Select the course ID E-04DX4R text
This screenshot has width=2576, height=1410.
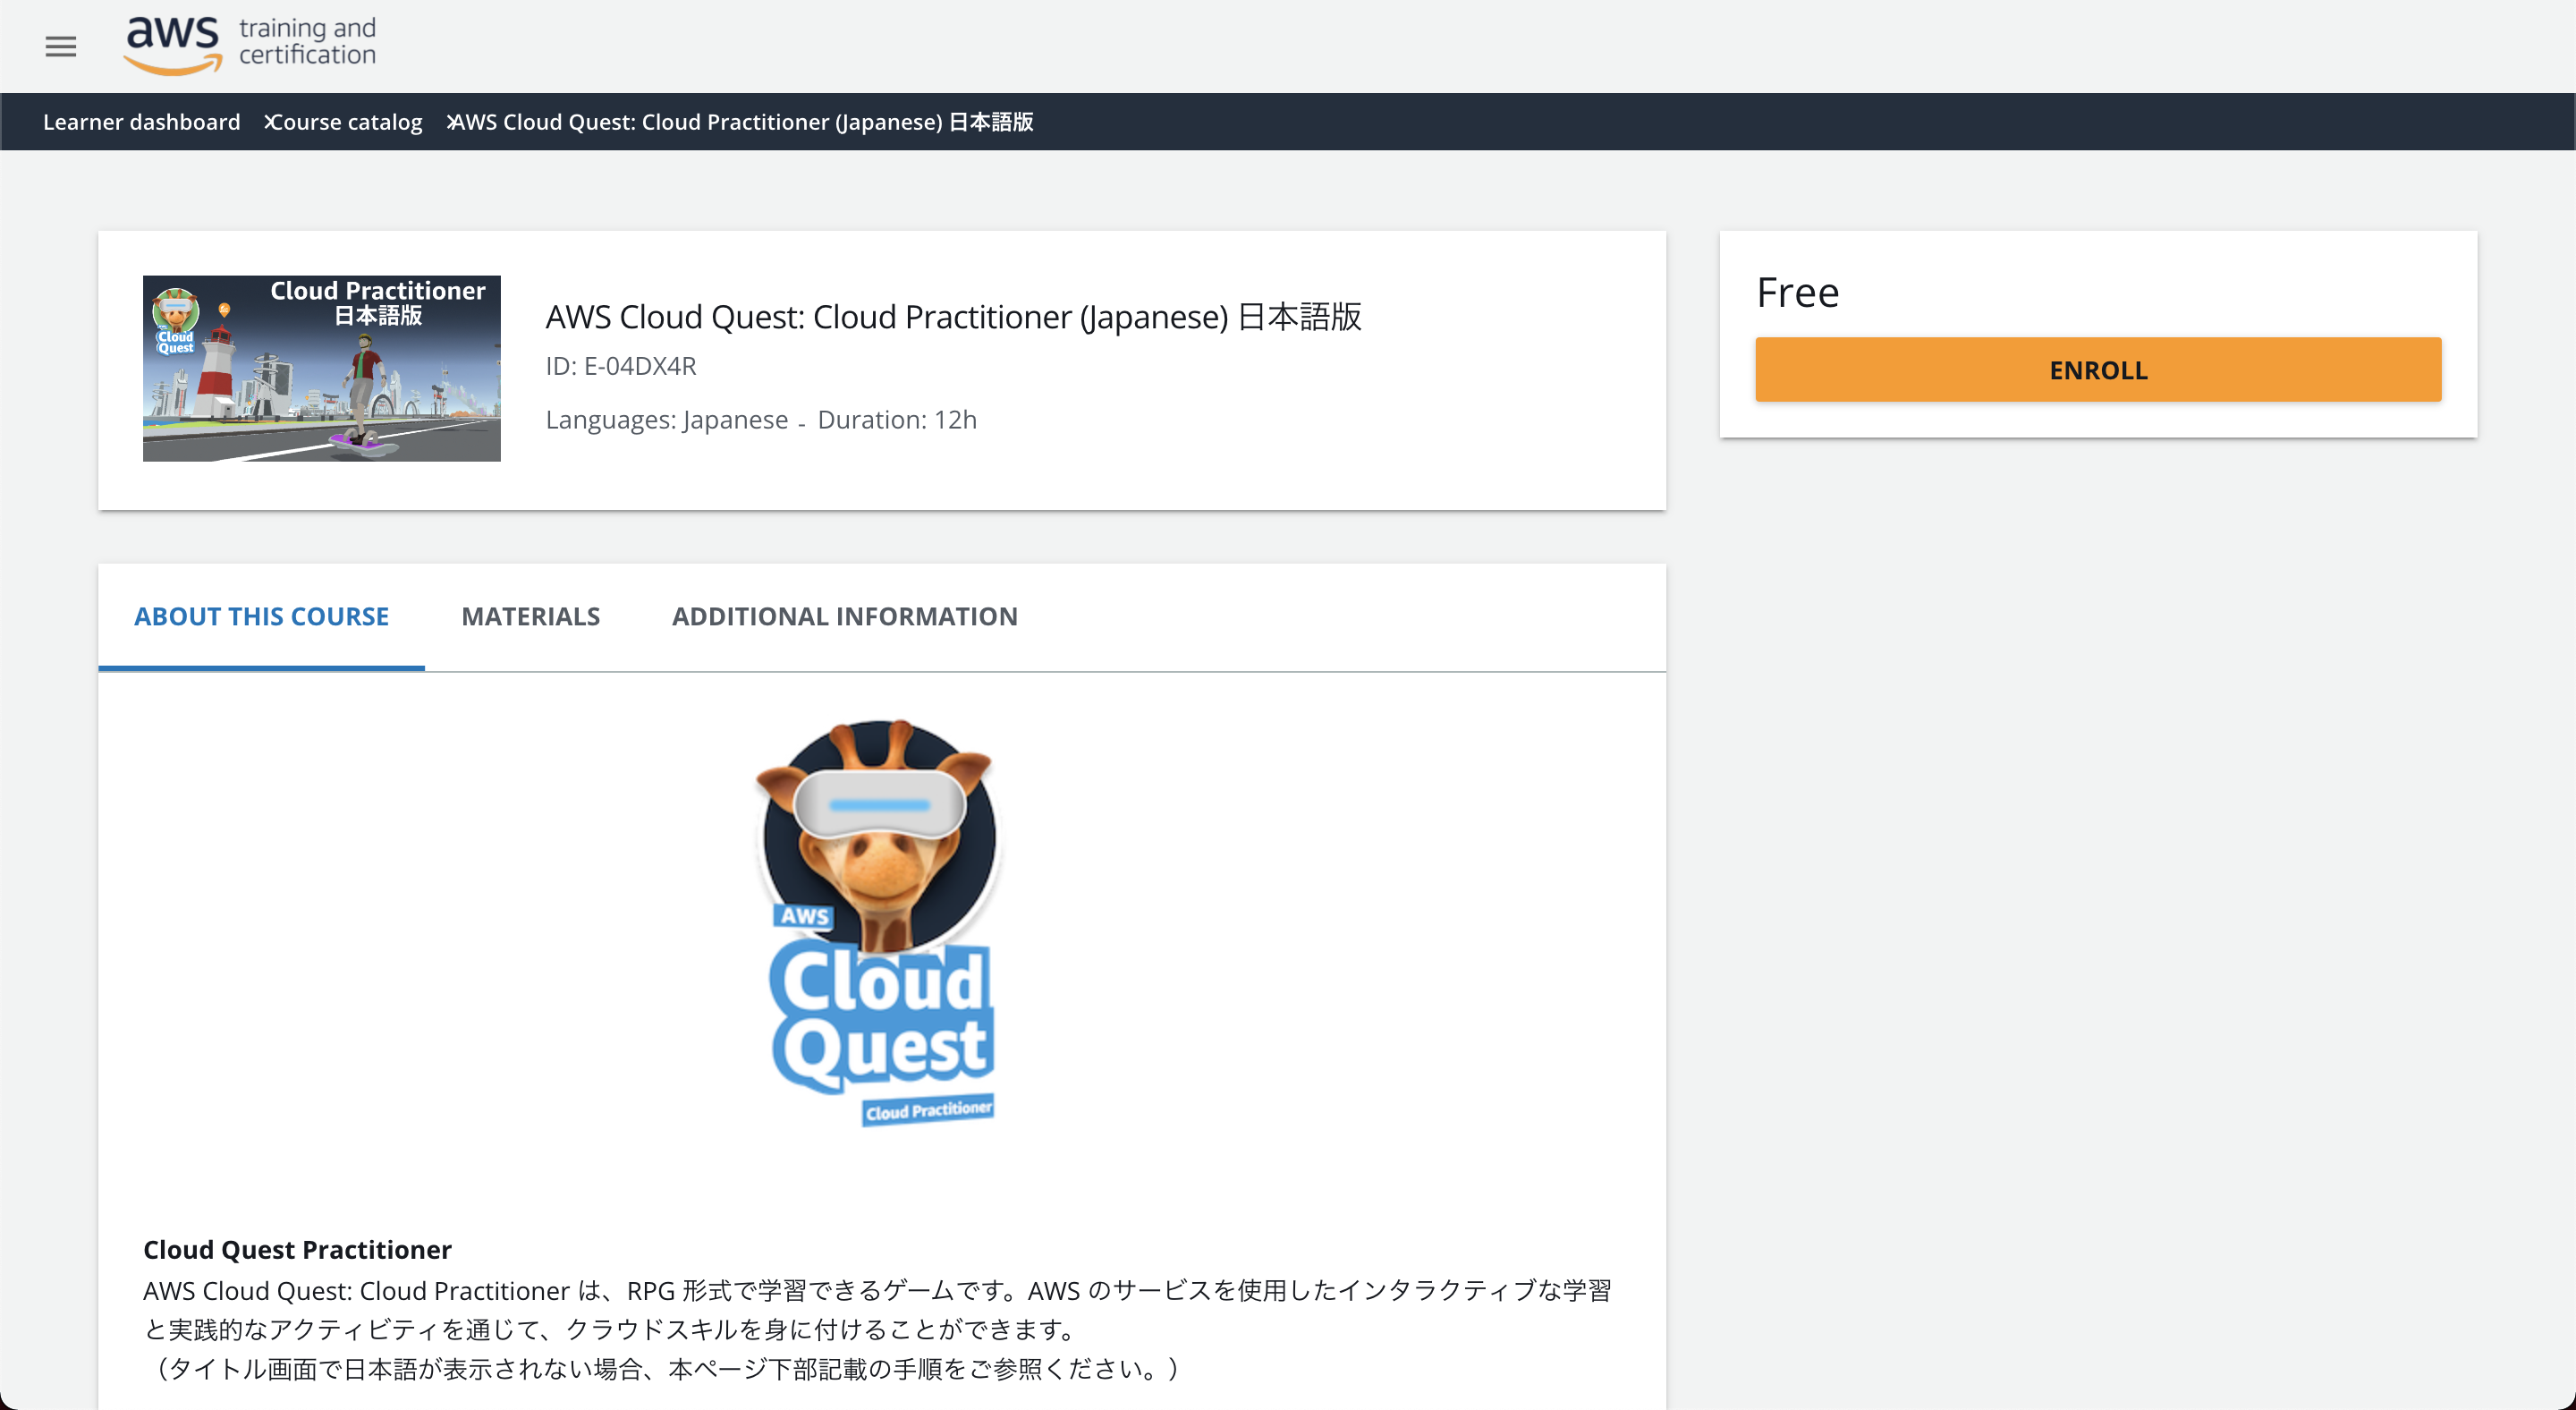point(620,366)
